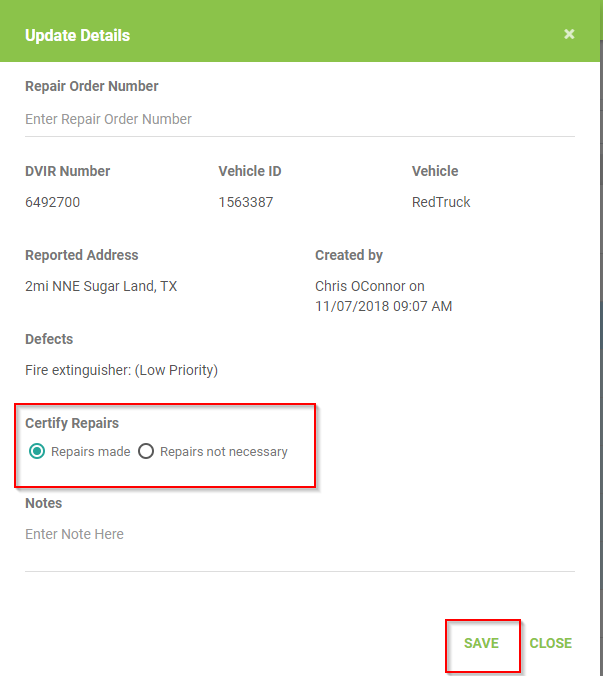Click the Vehicle ID value 1563387
Screen dimensions: 603x676
coord(245,202)
